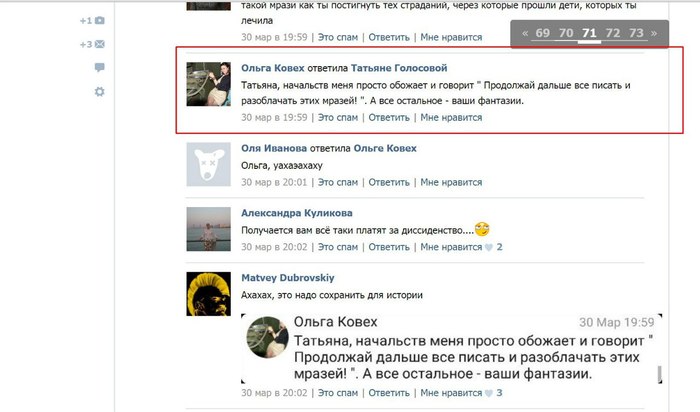Screen dimensions: 700x412
Task: Open Matvey Dubrovskiy's avatar thumbnail
Action: [208, 294]
